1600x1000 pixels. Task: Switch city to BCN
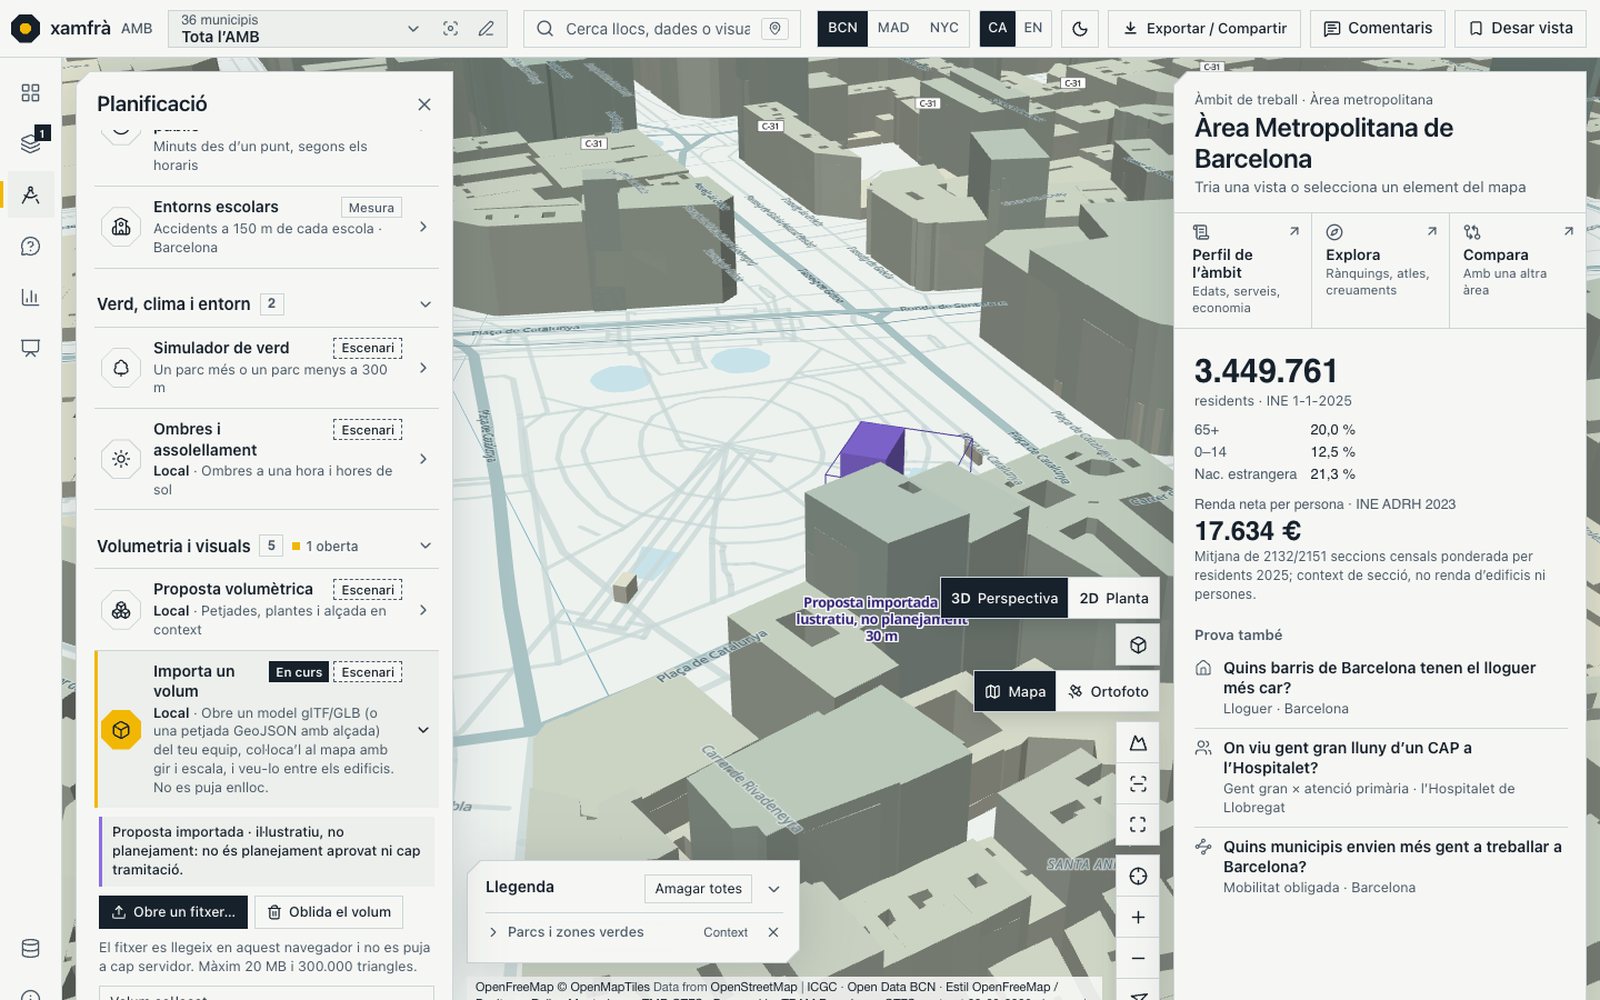[842, 28]
